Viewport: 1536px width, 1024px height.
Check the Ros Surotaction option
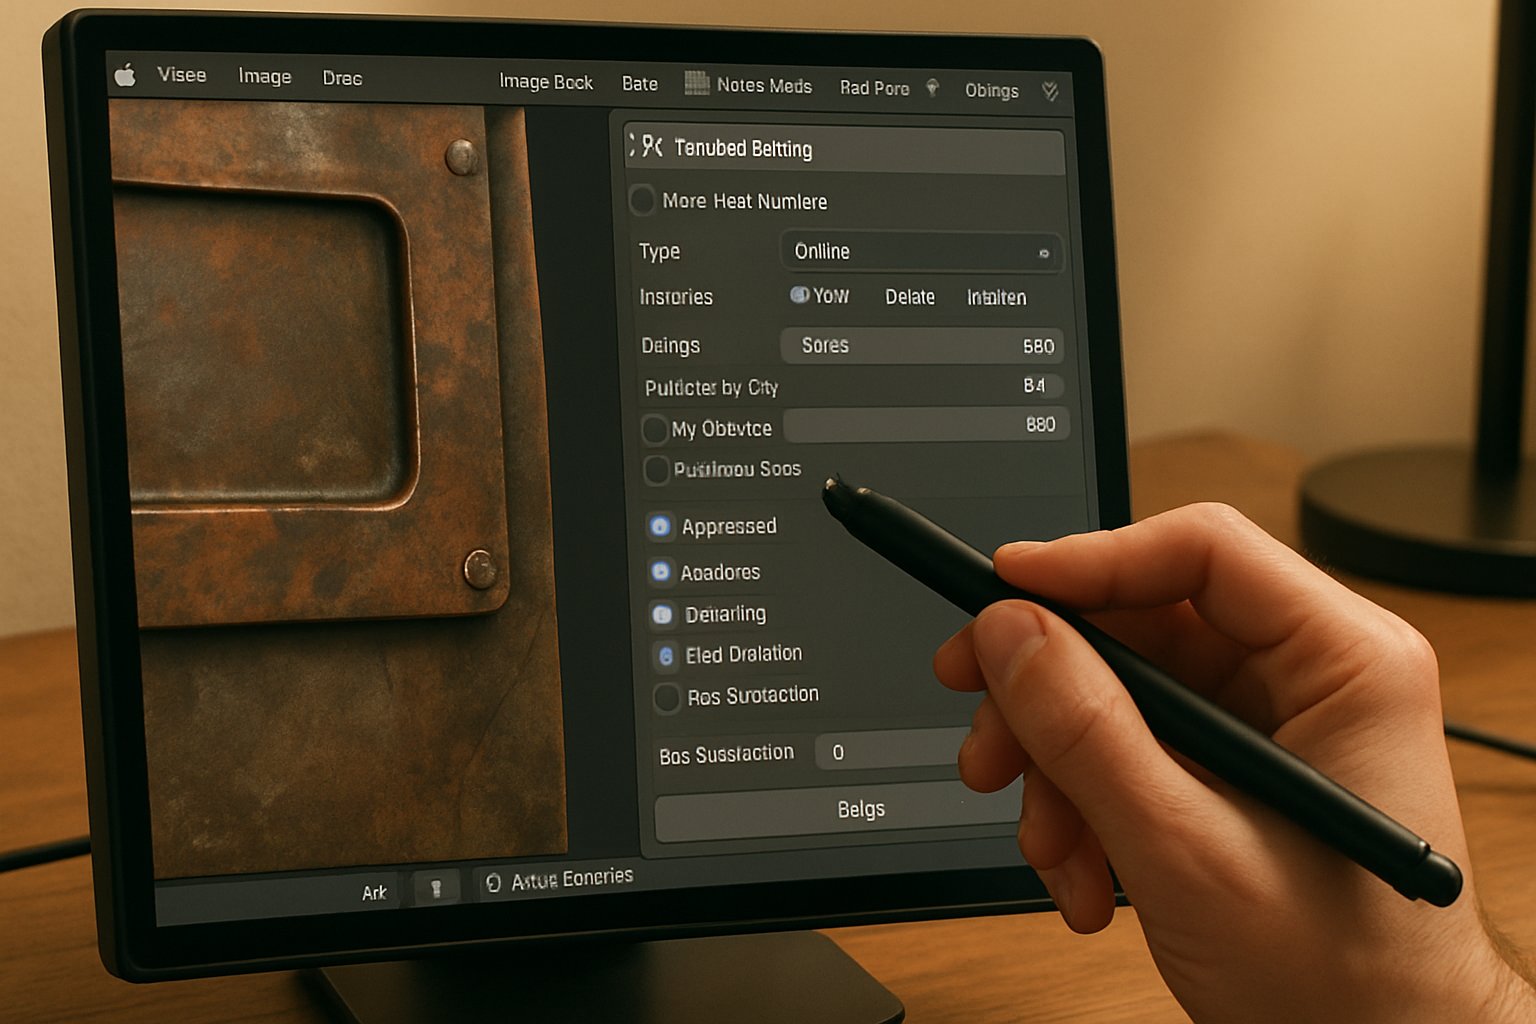click(x=665, y=697)
